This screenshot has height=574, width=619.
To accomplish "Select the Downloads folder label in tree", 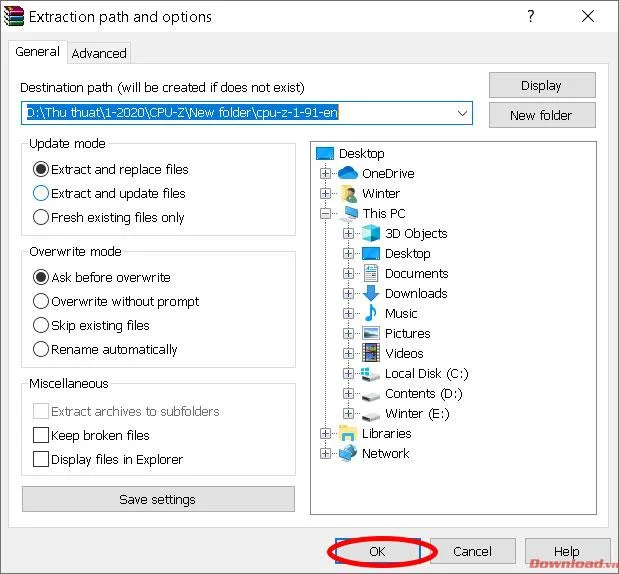I will click(416, 294).
